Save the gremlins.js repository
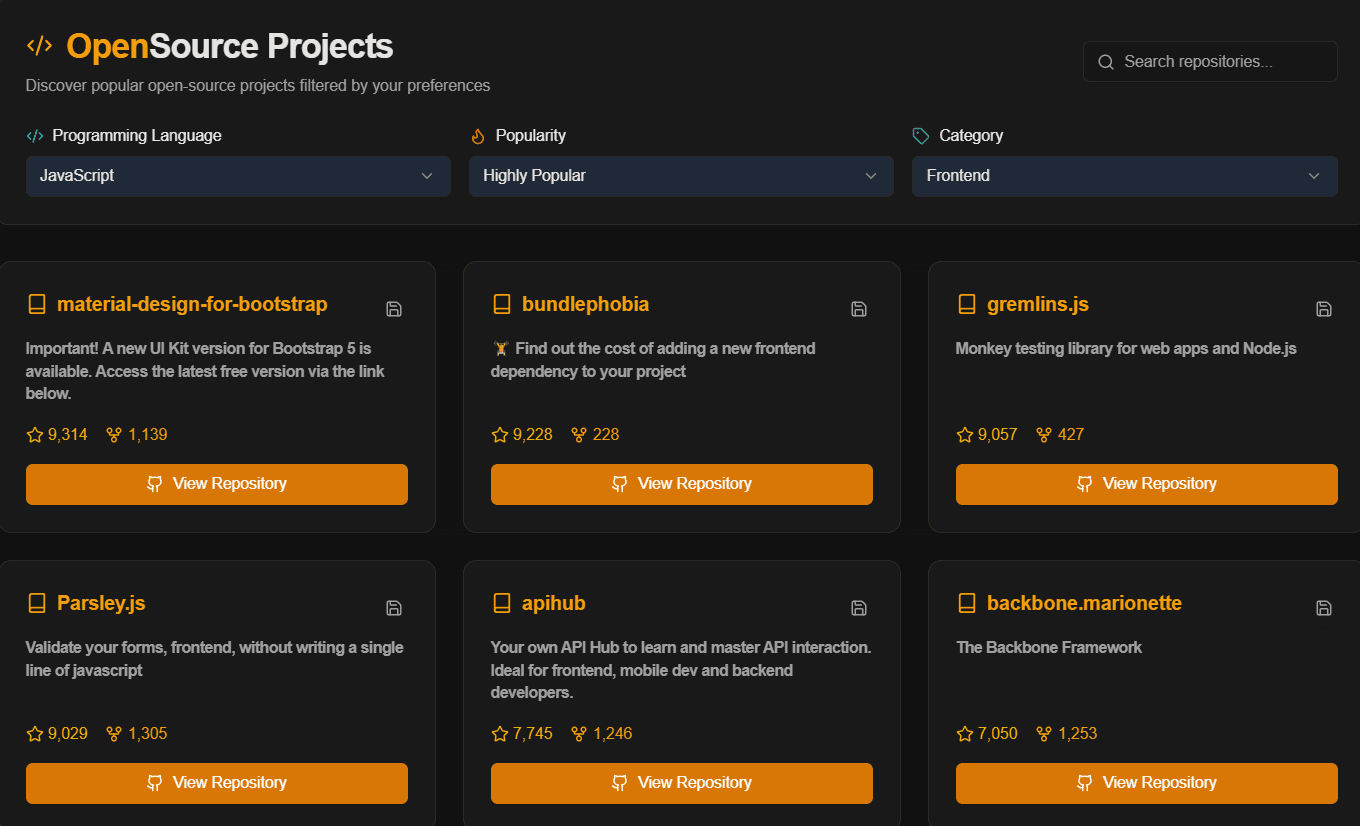 [1324, 309]
